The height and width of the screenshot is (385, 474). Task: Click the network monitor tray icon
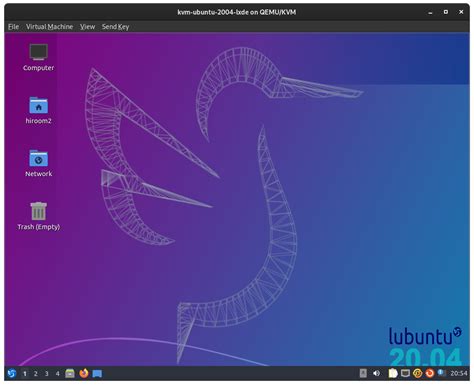405,373
